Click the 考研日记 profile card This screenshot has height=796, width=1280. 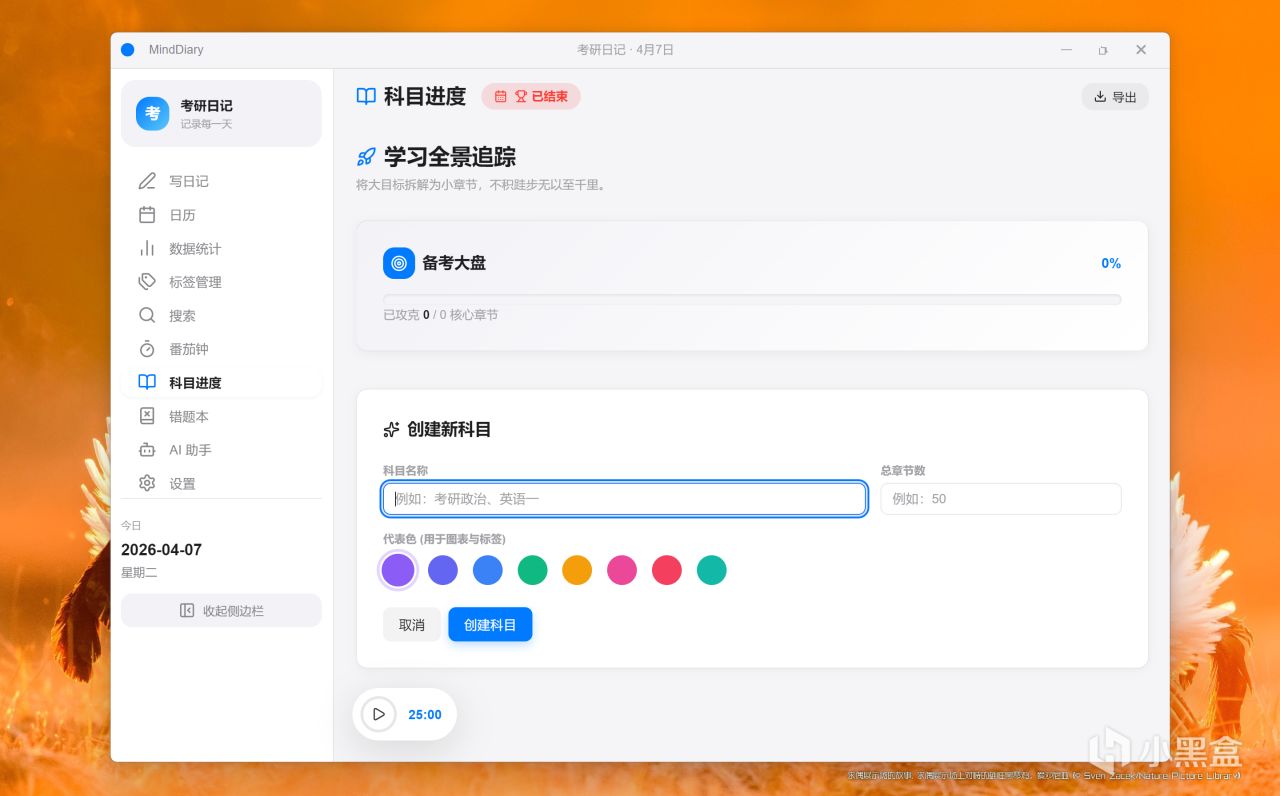click(x=221, y=114)
